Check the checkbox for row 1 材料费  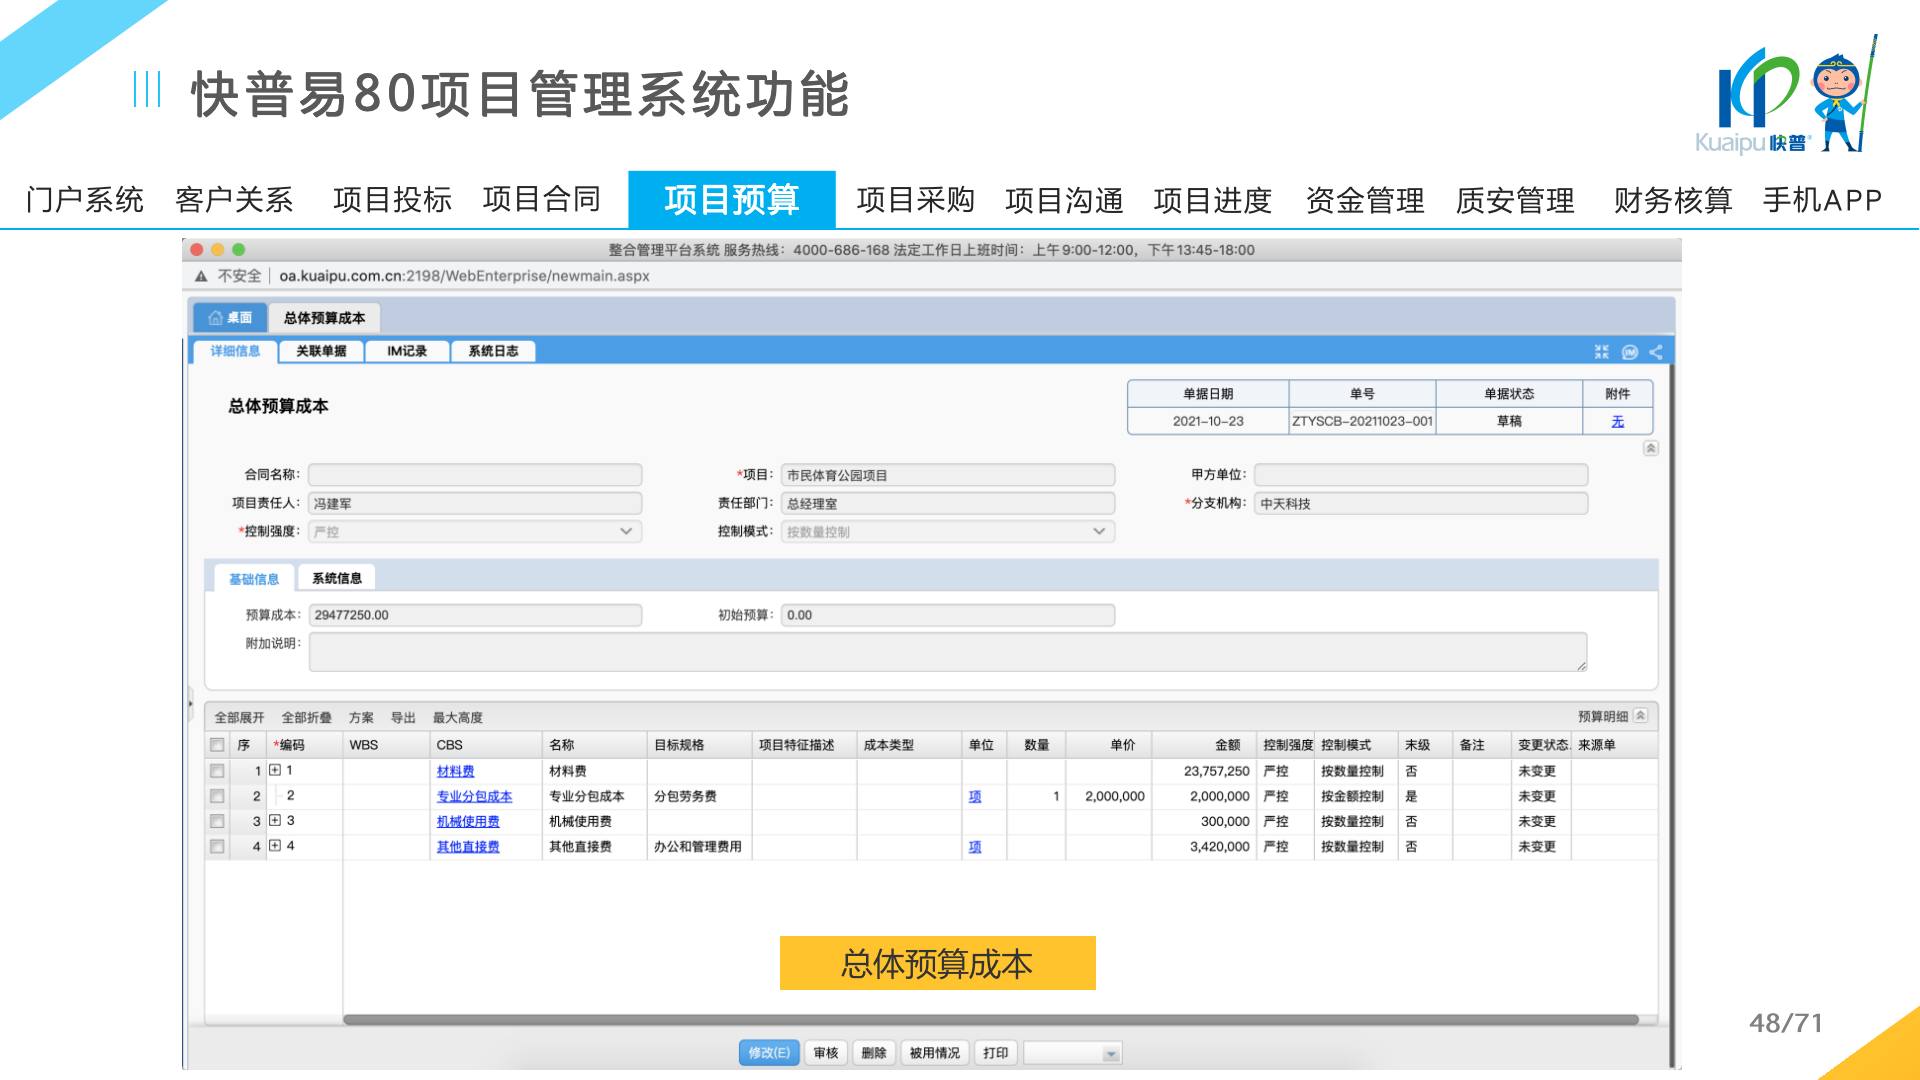coord(217,771)
